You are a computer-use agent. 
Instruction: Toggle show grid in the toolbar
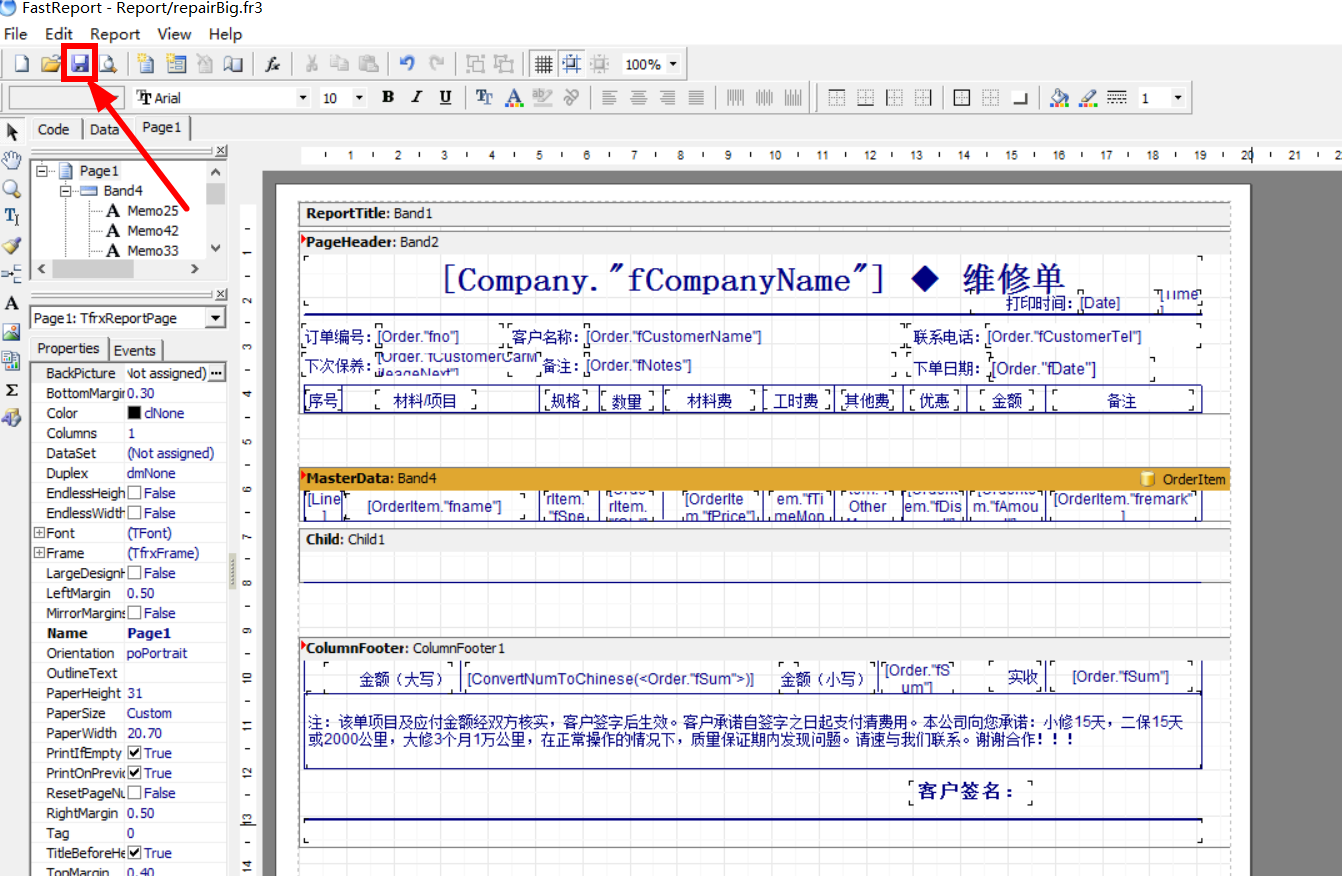(543, 64)
